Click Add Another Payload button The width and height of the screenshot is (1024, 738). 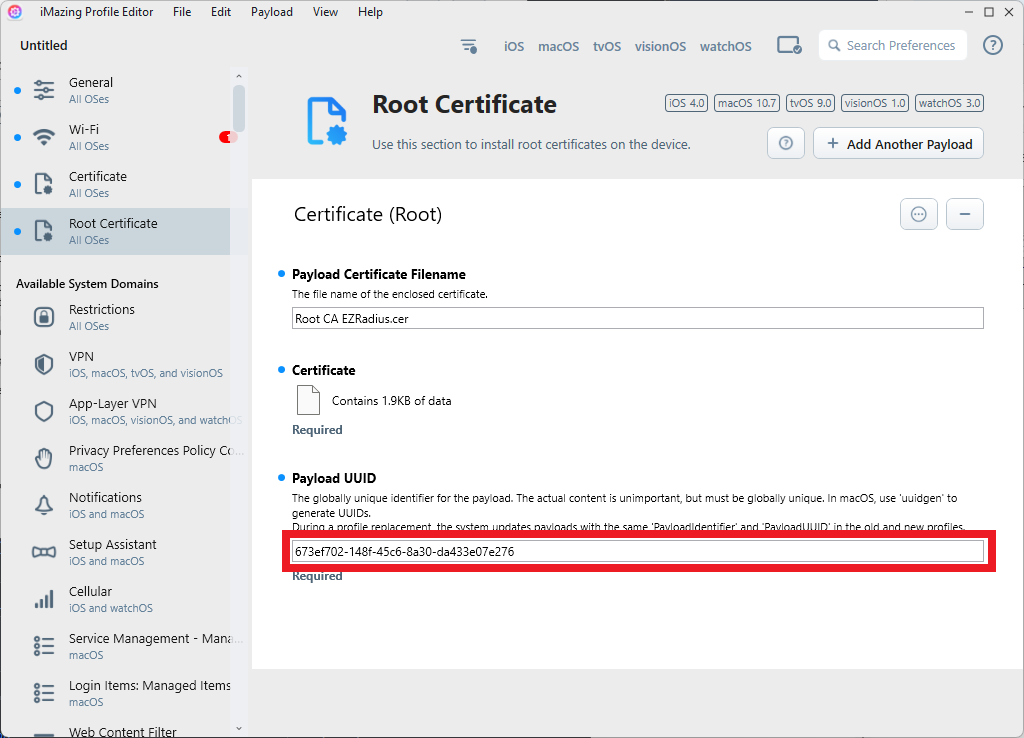(x=899, y=143)
